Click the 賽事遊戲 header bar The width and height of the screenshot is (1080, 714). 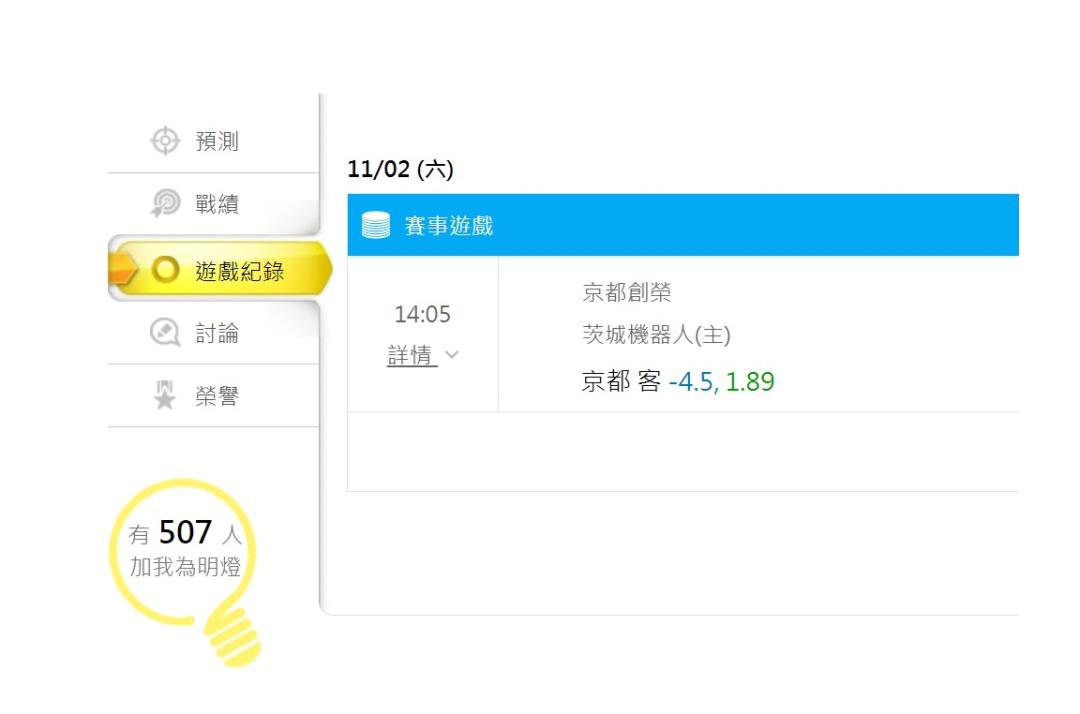[683, 225]
